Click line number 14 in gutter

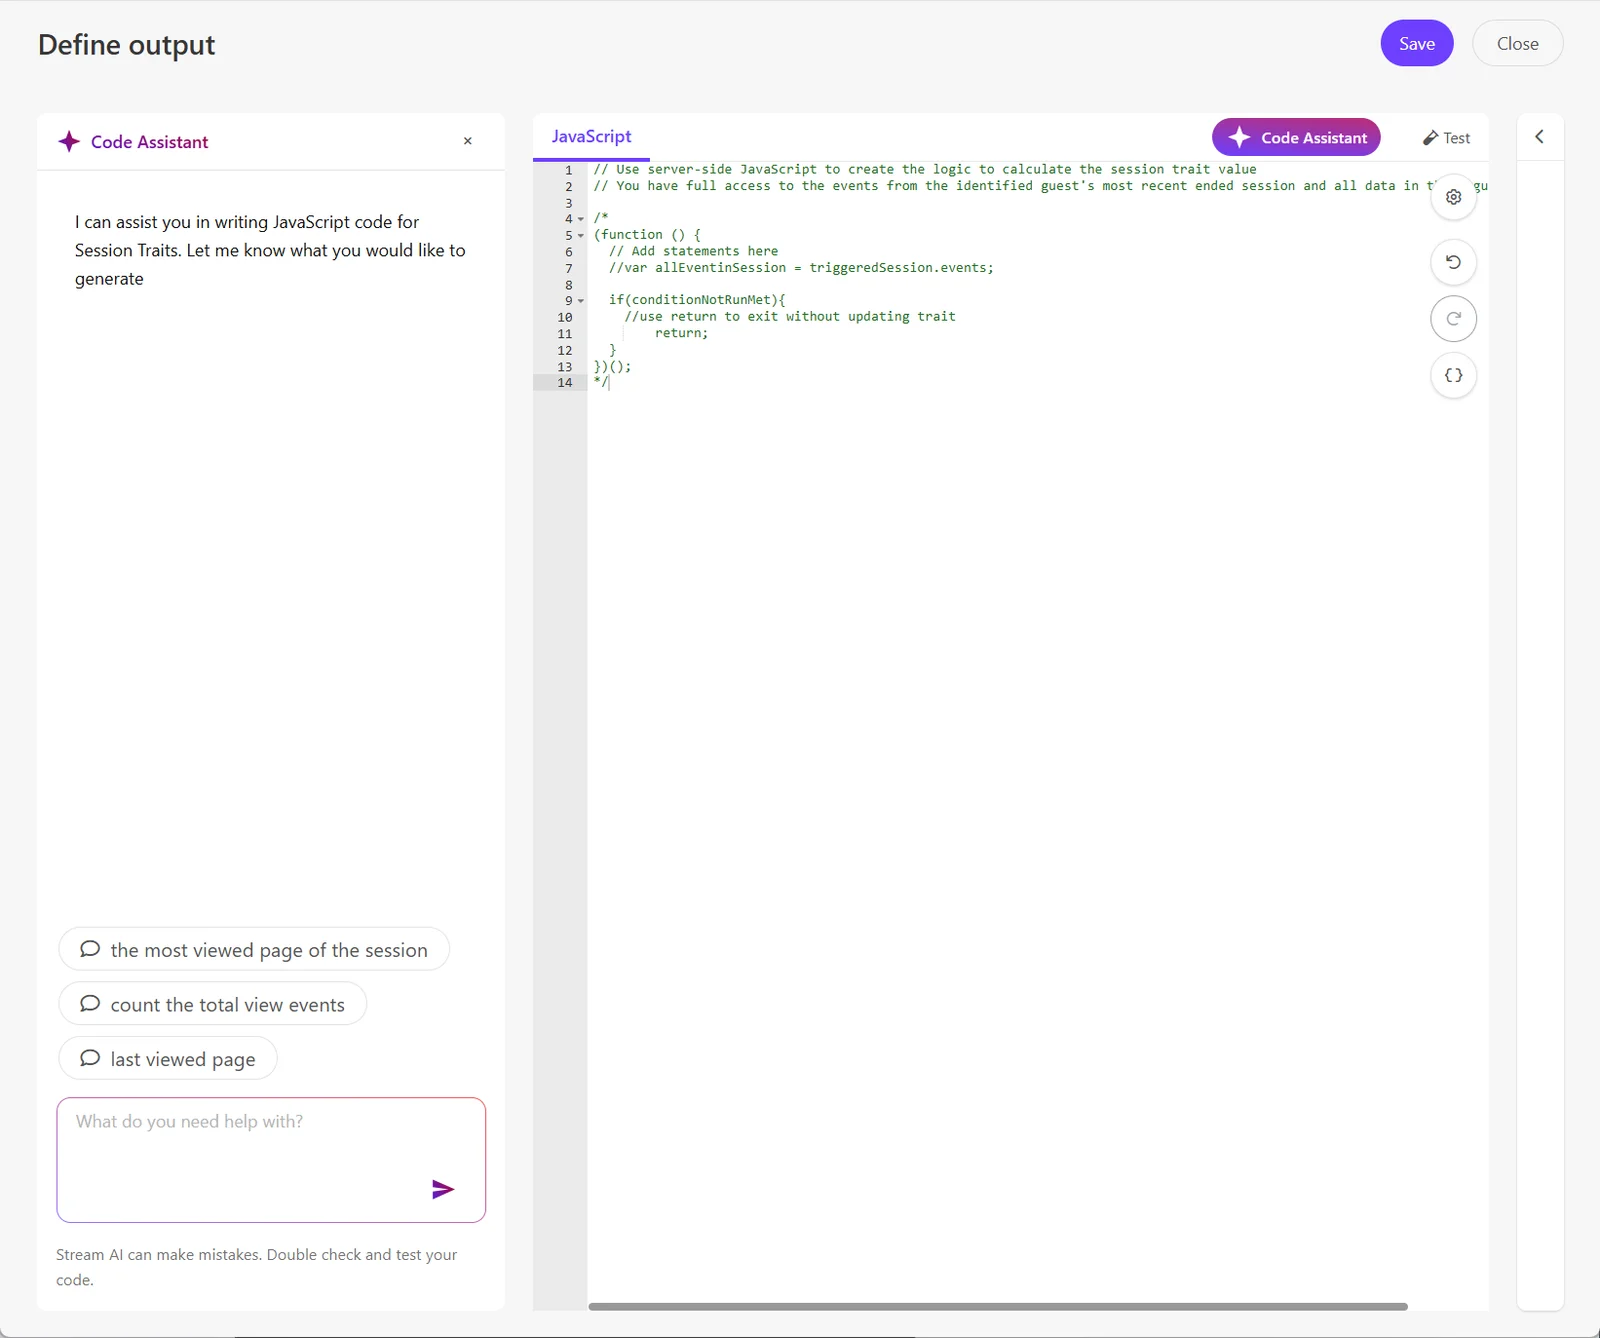click(x=565, y=383)
